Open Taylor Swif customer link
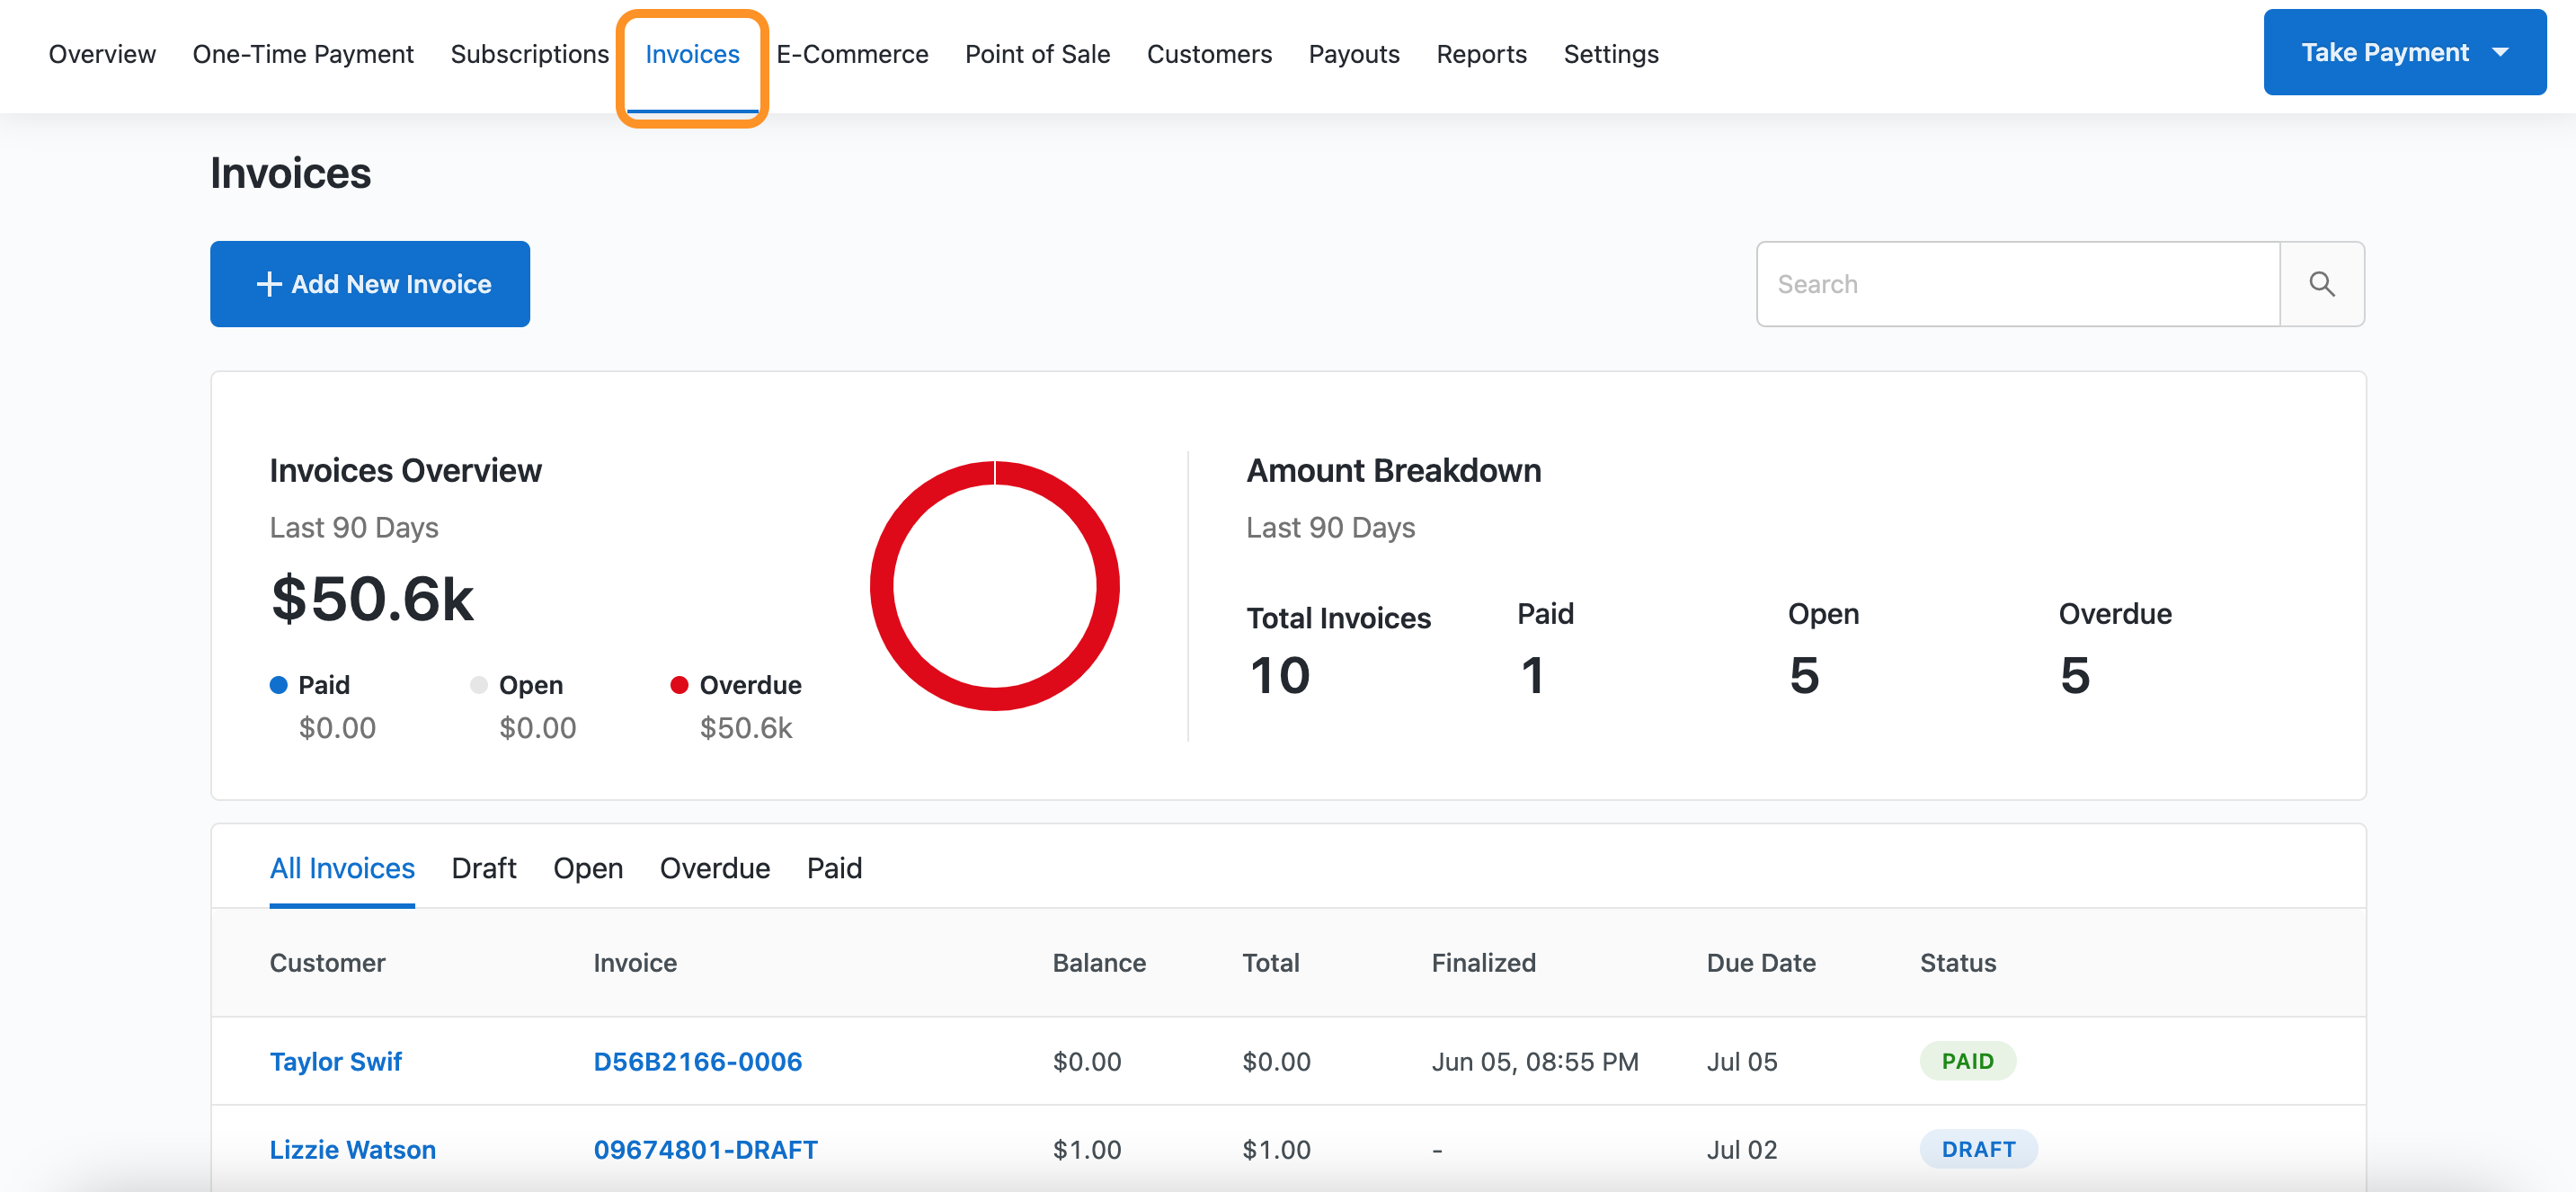Screen dimensions: 2576x1192 pos(335,1061)
